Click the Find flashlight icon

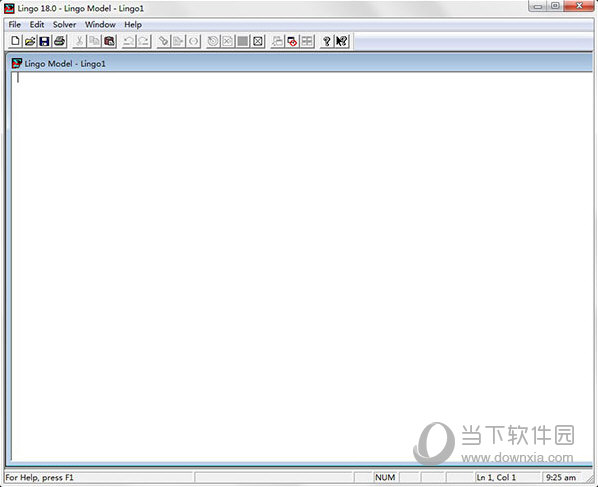(x=163, y=41)
